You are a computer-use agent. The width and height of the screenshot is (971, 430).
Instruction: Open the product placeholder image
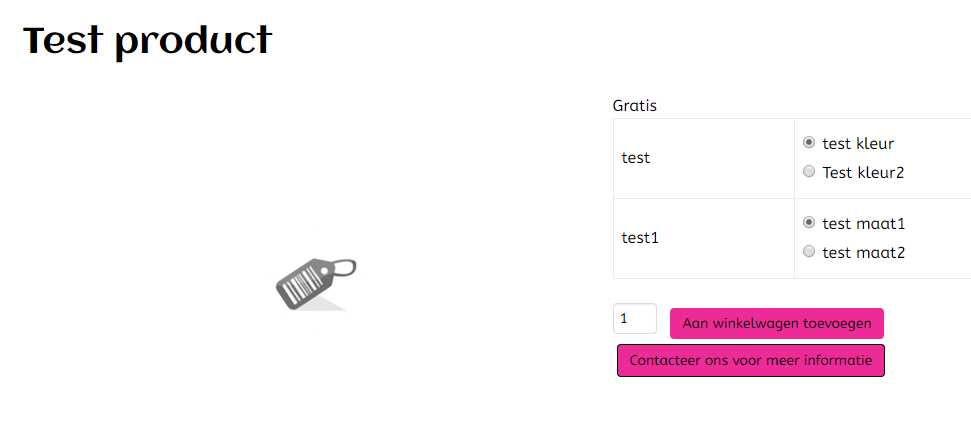pos(316,284)
